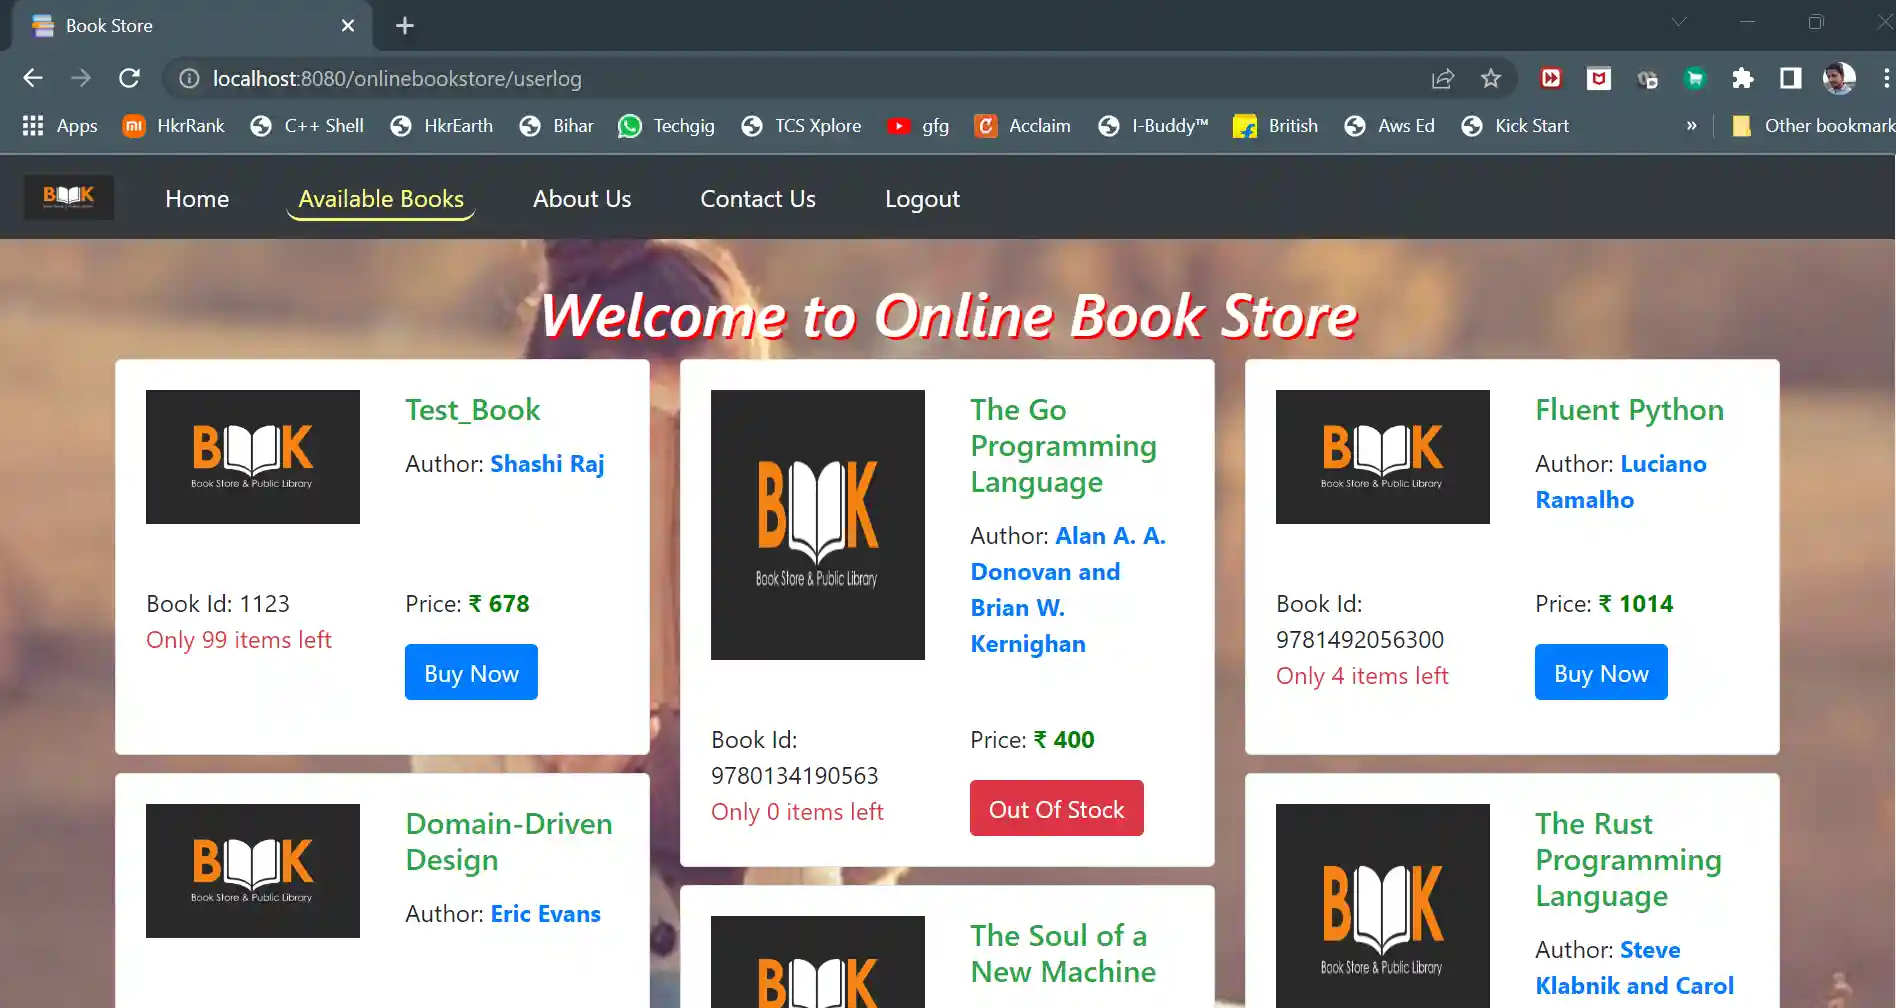
Task: Open the Techgig bookmark
Action: [x=666, y=126]
